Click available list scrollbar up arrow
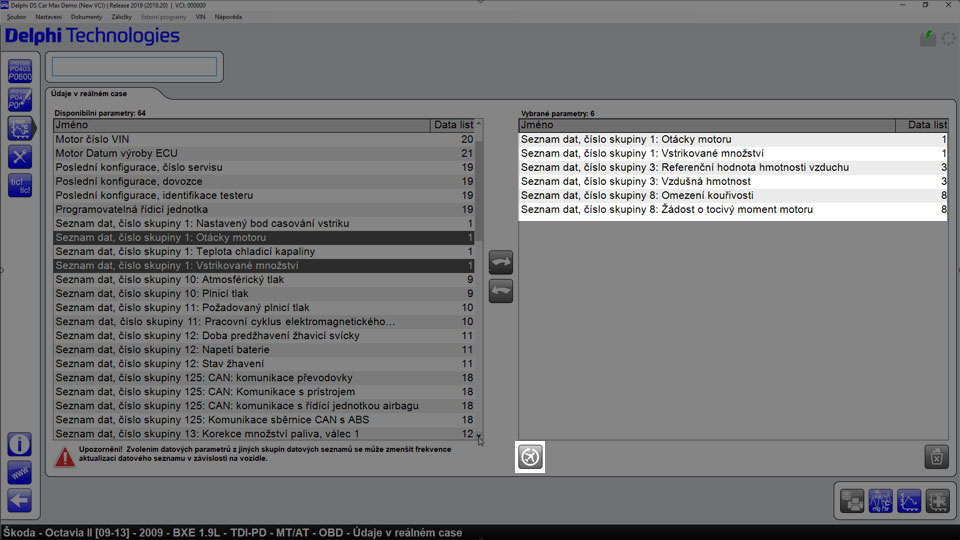This screenshot has height=540, width=960. pos(479,124)
